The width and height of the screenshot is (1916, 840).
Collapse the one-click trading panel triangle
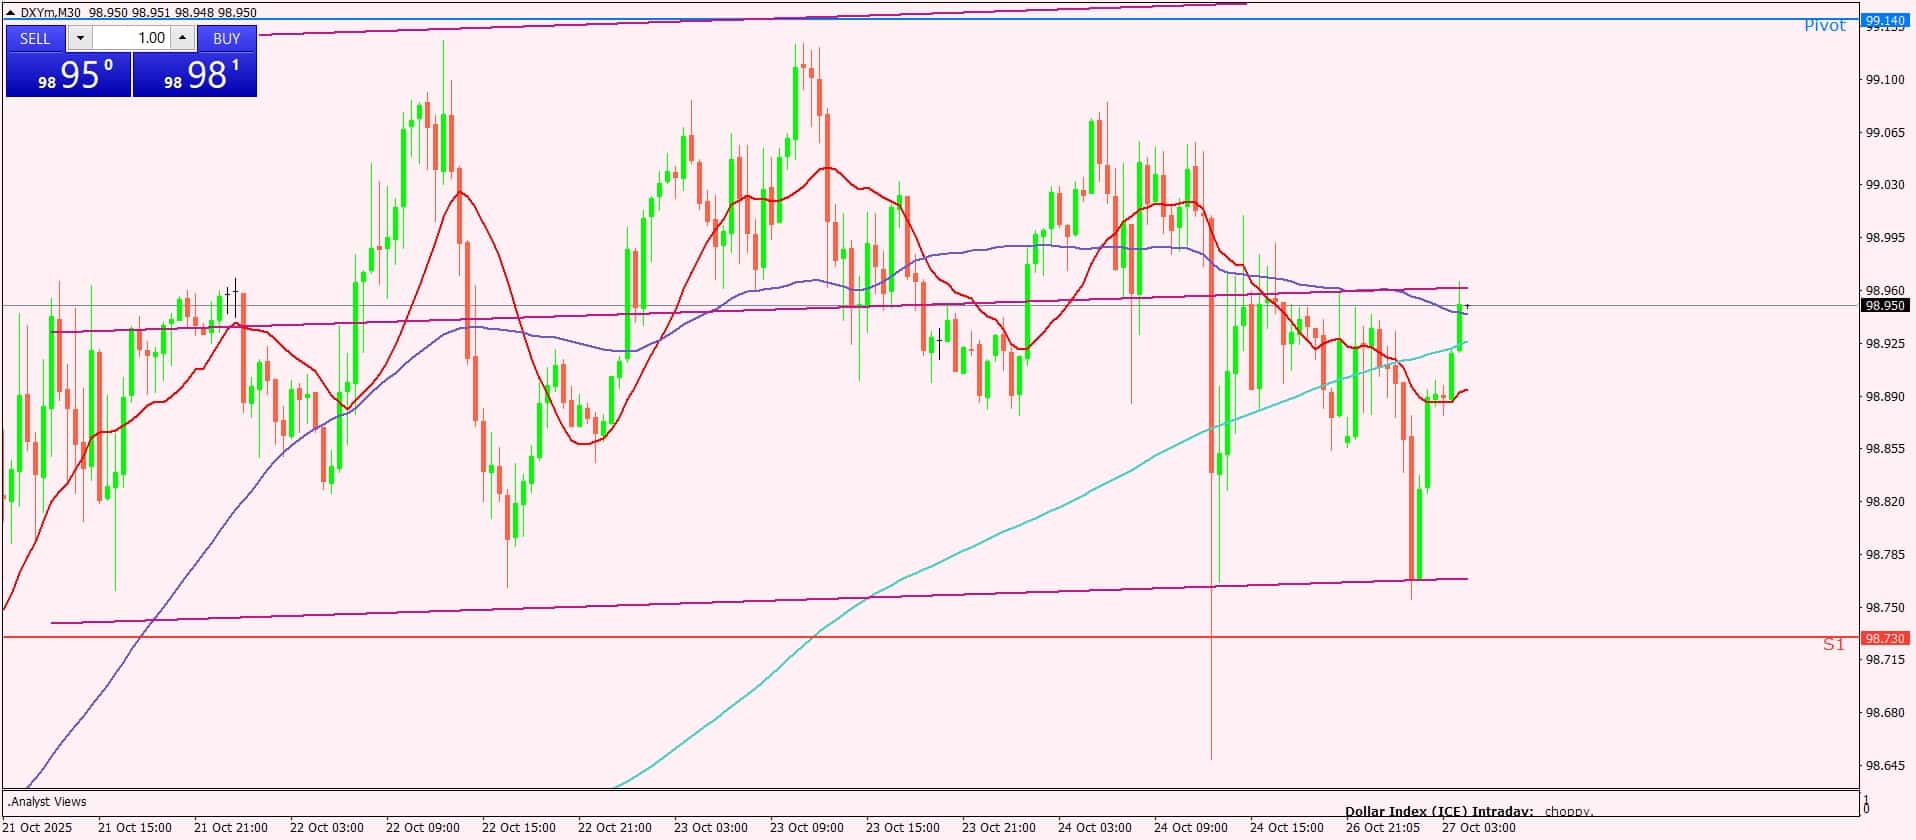click(x=11, y=13)
